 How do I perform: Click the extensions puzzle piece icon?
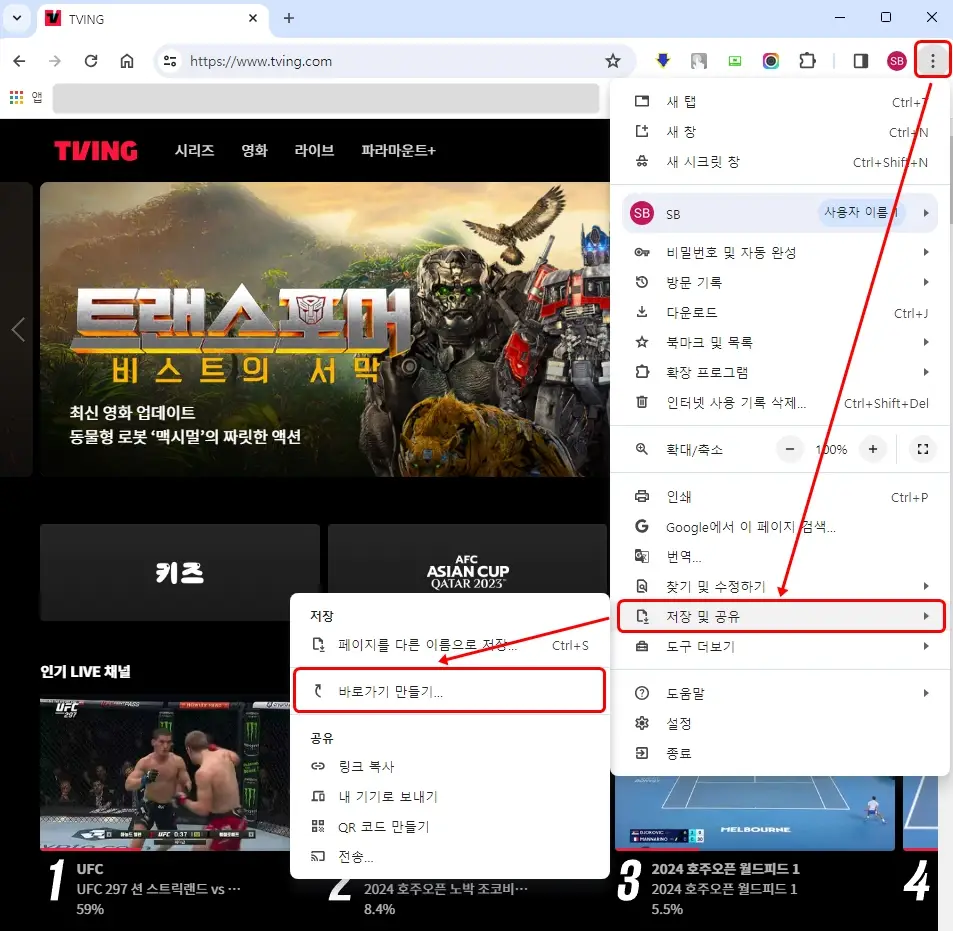(807, 60)
